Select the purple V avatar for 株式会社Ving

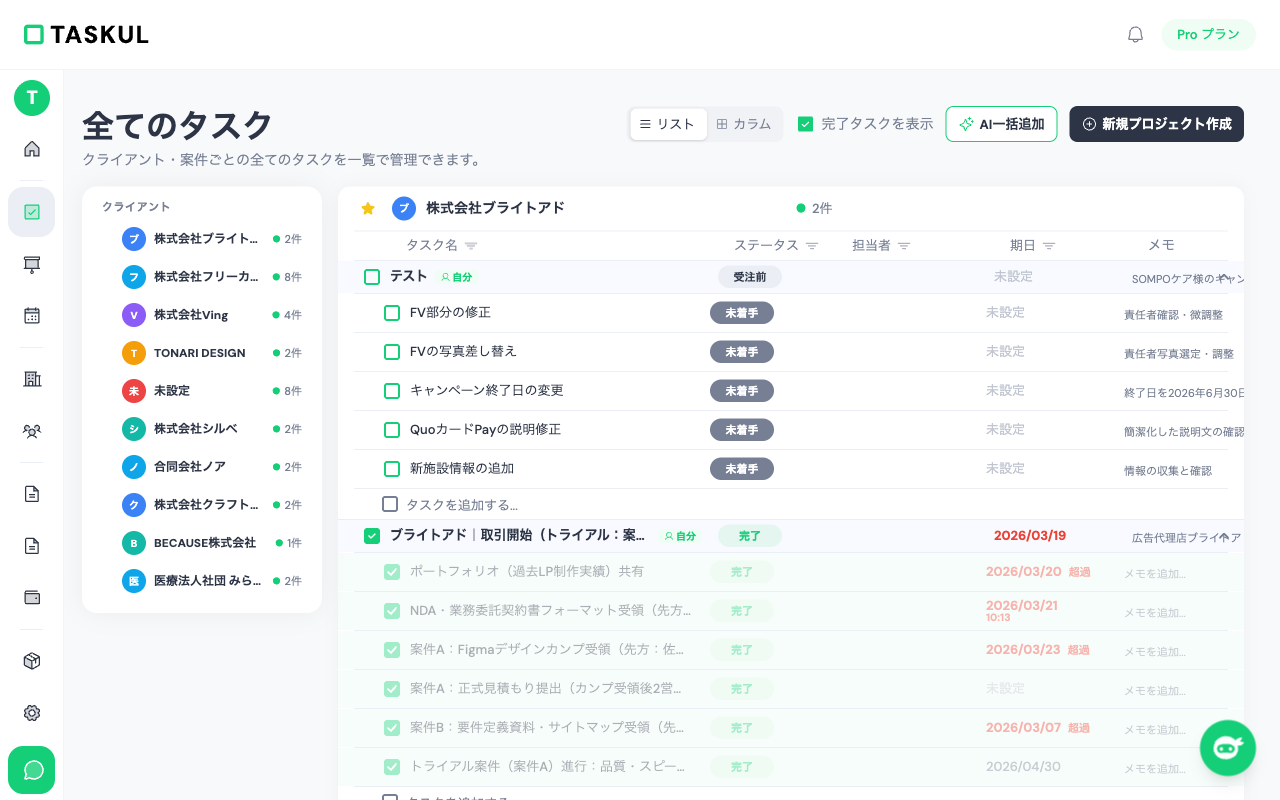[134, 315]
